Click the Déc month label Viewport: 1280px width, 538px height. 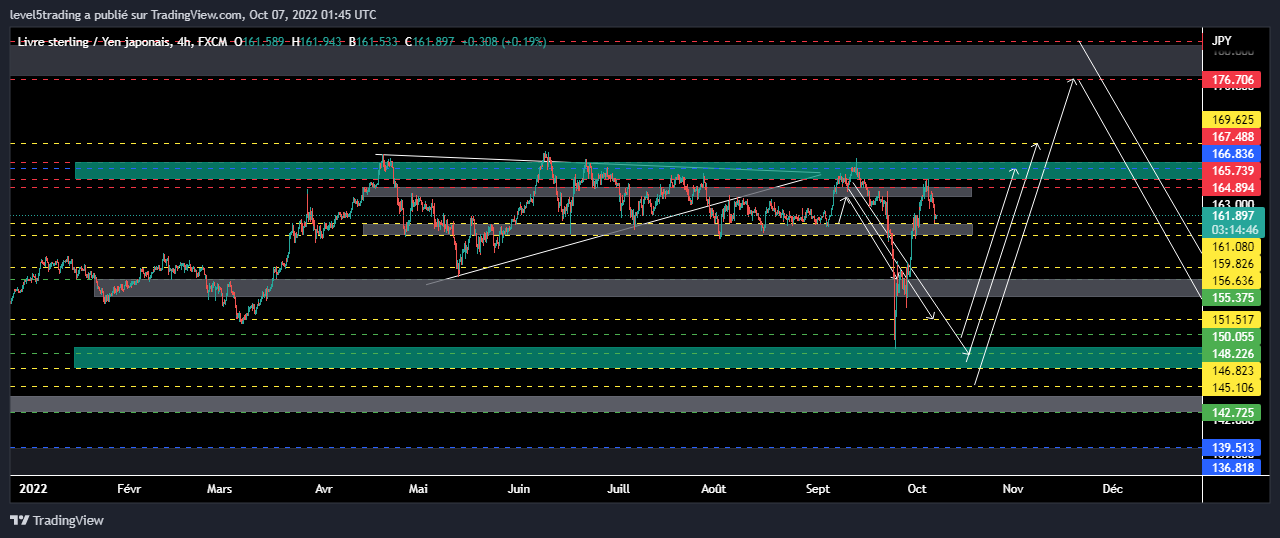pyautogui.click(x=1112, y=489)
